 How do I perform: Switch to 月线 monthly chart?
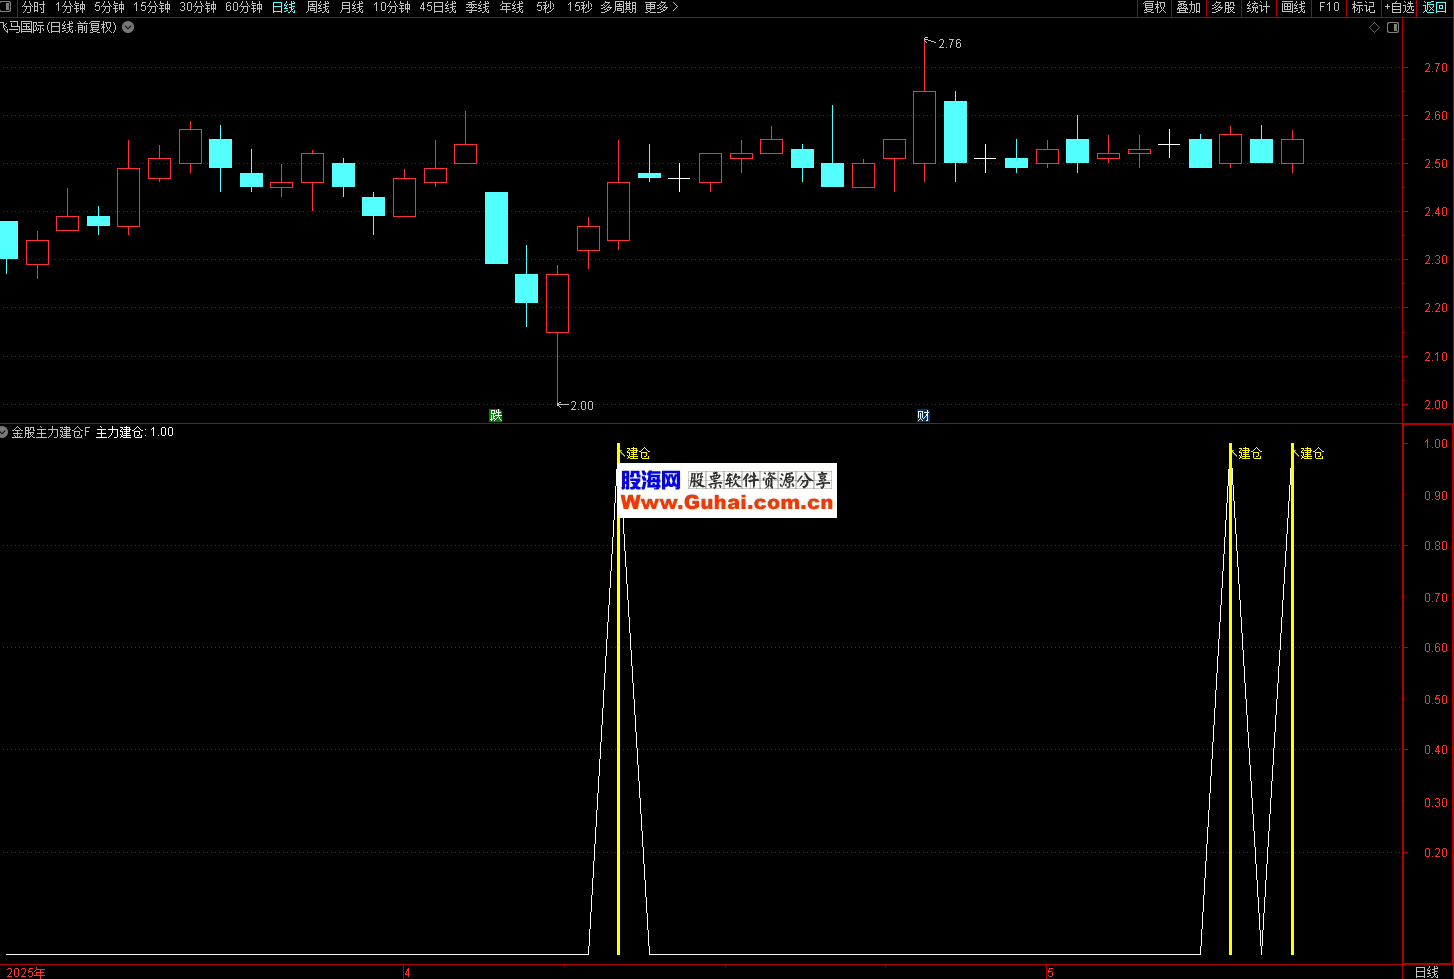(x=352, y=7)
